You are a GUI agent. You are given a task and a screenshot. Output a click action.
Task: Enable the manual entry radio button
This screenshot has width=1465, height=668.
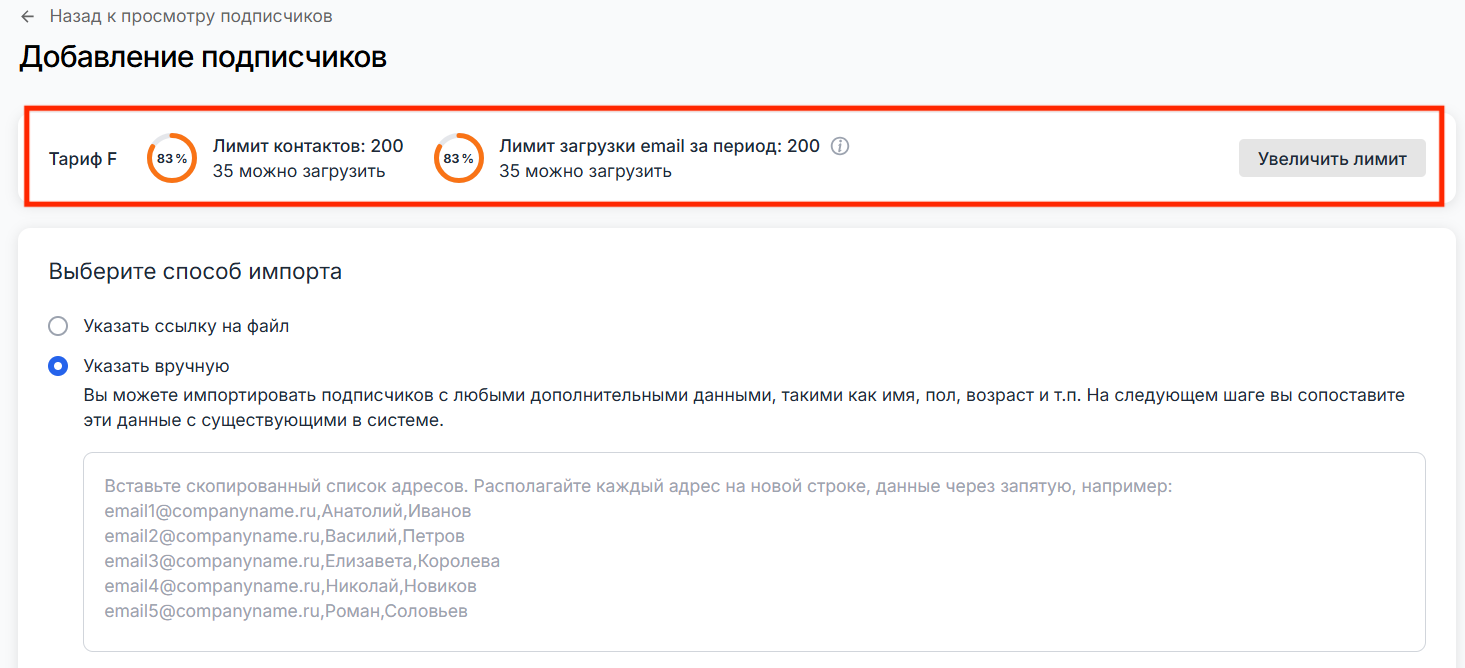(x=57, y=365)
